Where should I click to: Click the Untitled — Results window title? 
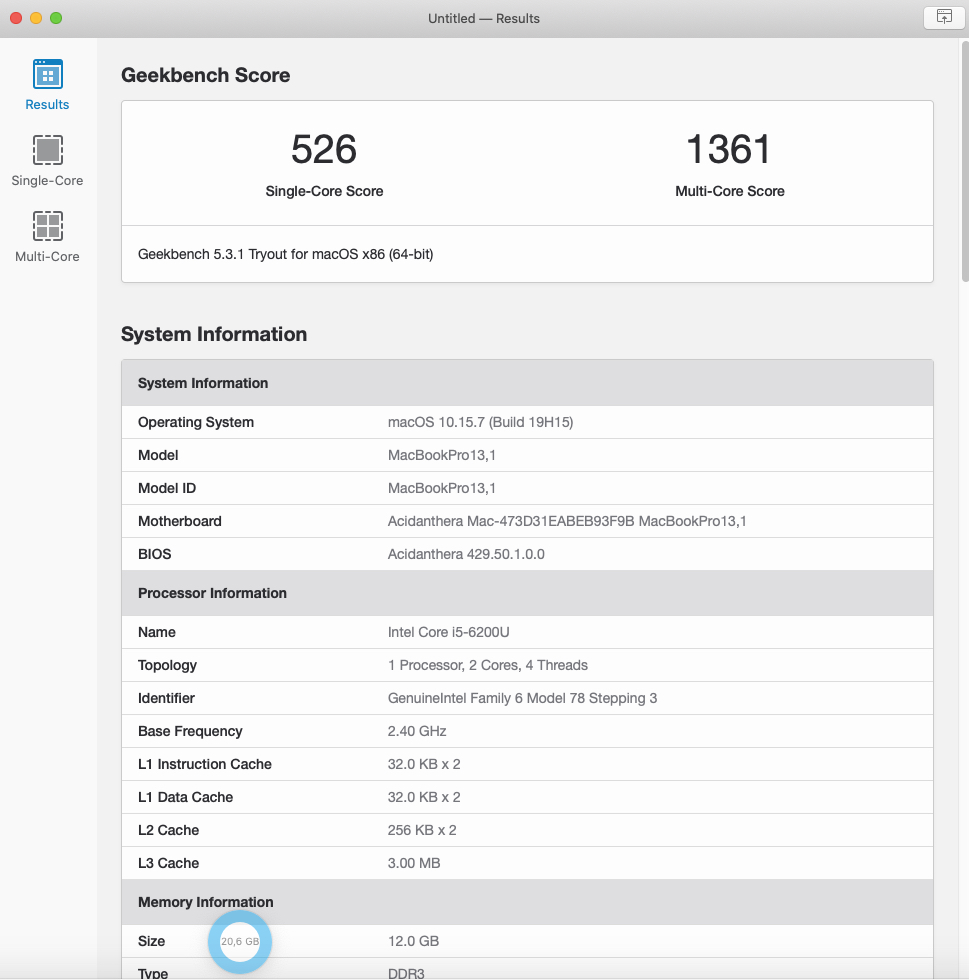[x=484, y=18]
